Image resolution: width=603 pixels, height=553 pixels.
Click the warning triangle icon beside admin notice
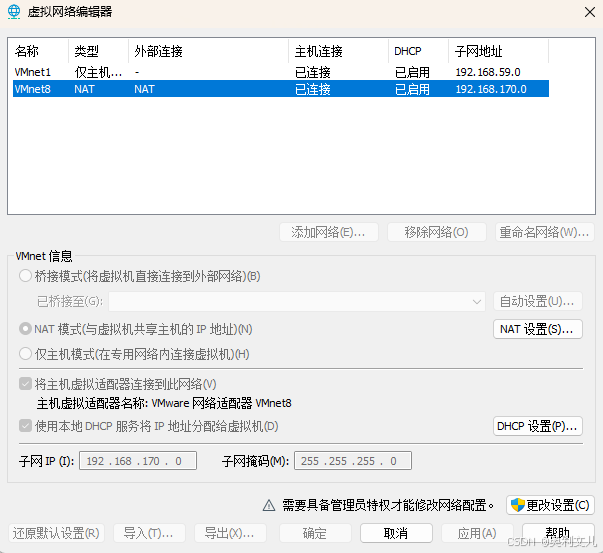click(269, 505)
